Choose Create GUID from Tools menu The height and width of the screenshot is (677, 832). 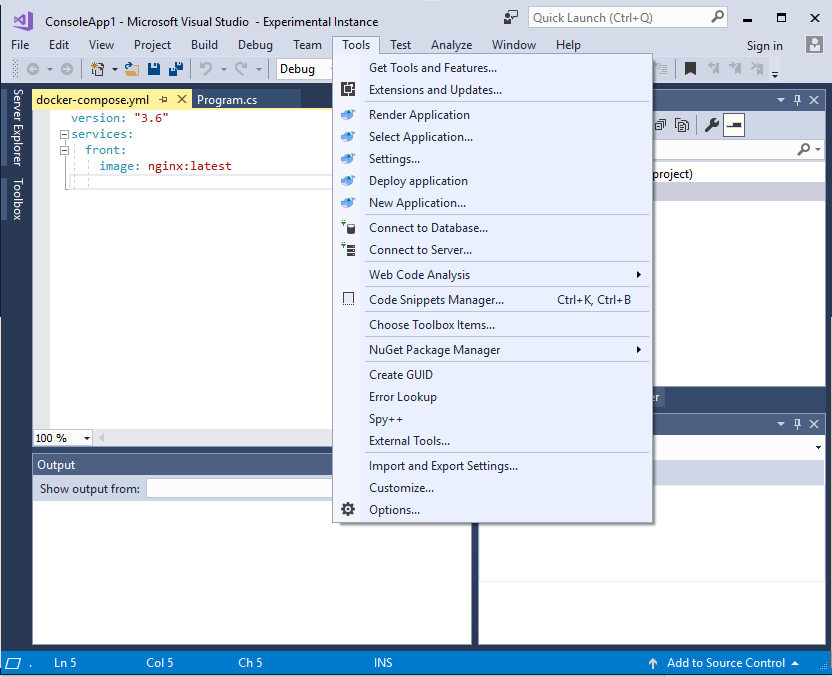493,375
